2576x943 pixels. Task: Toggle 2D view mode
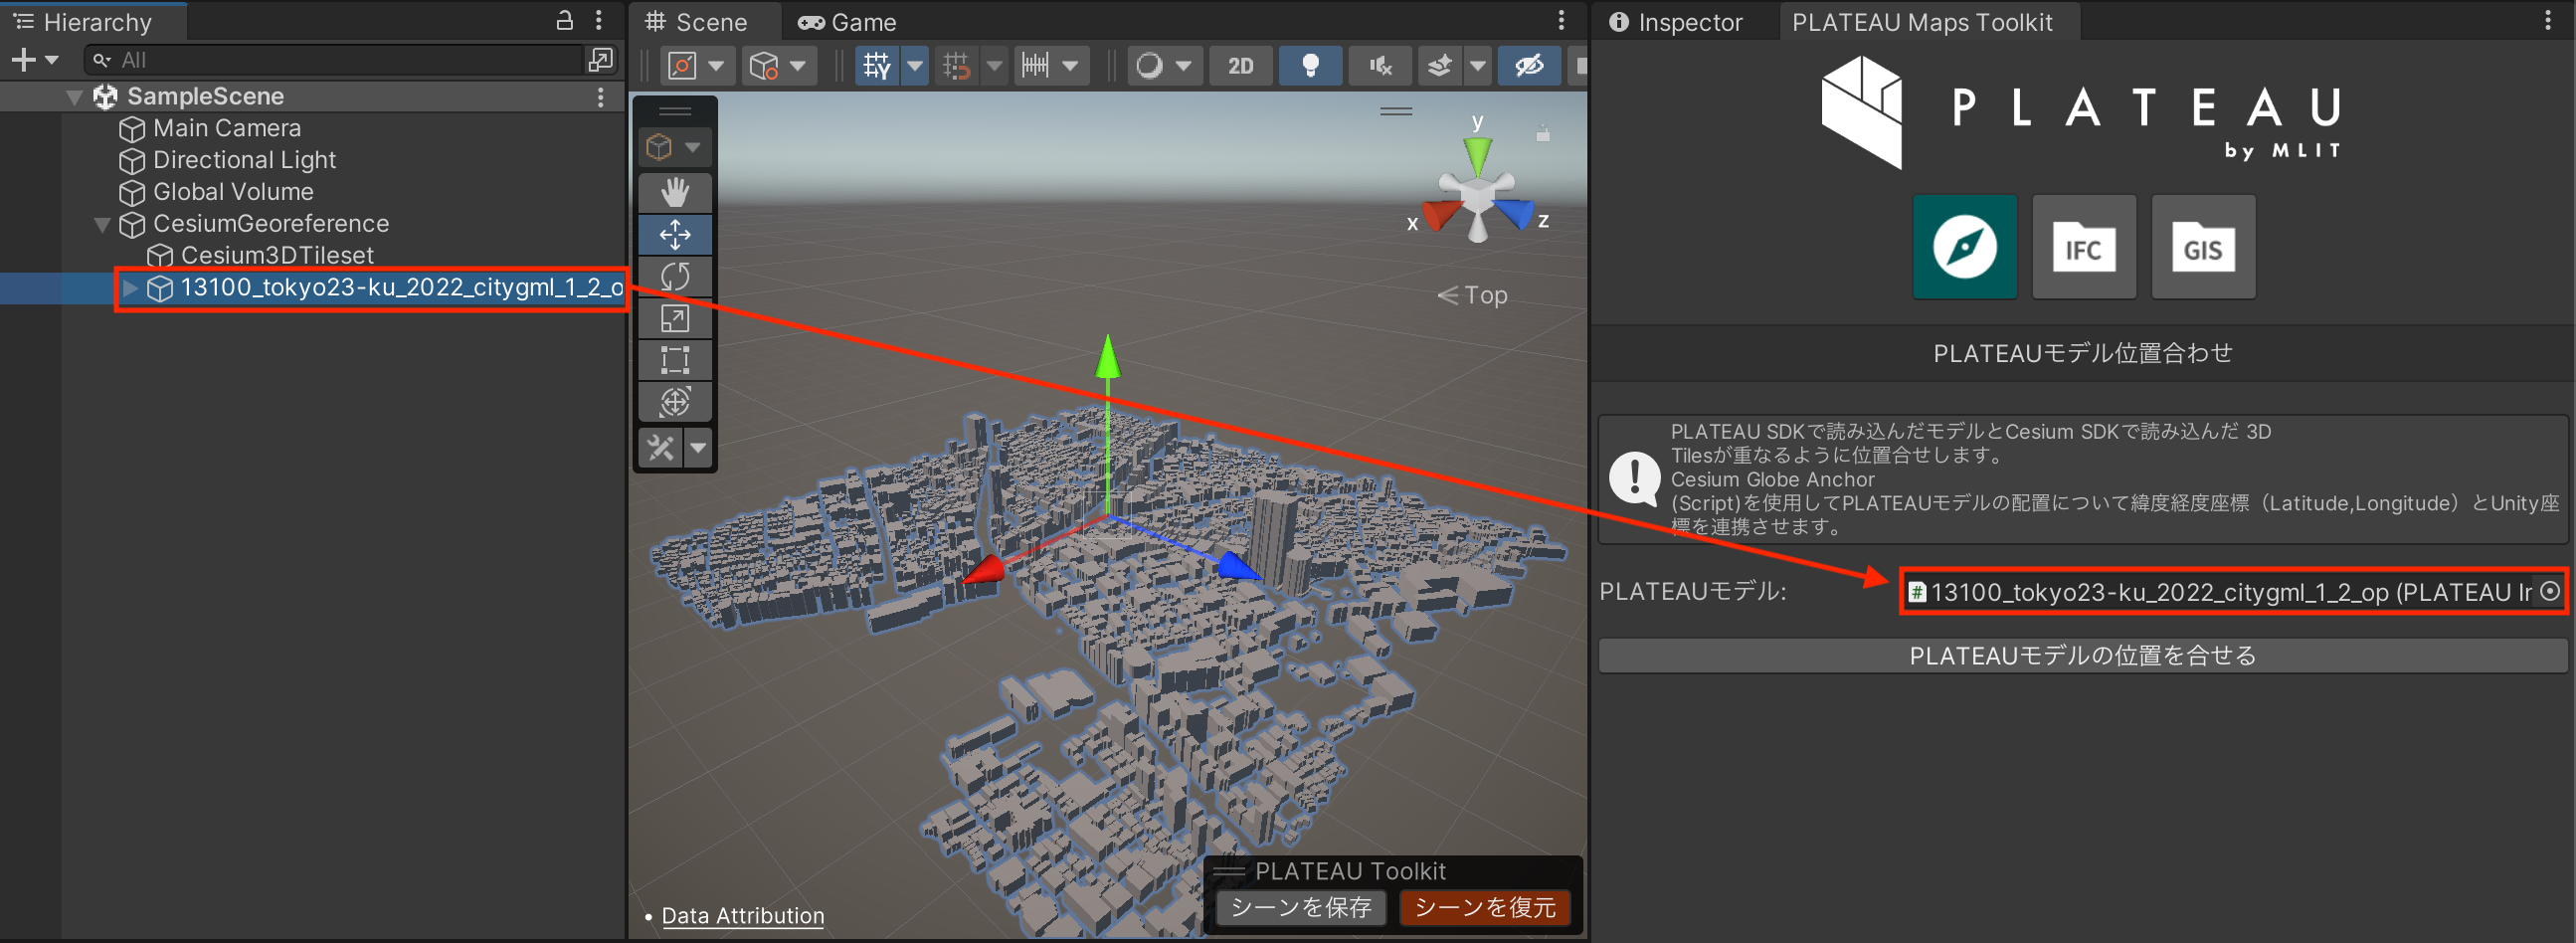[x=1240, y=66]
